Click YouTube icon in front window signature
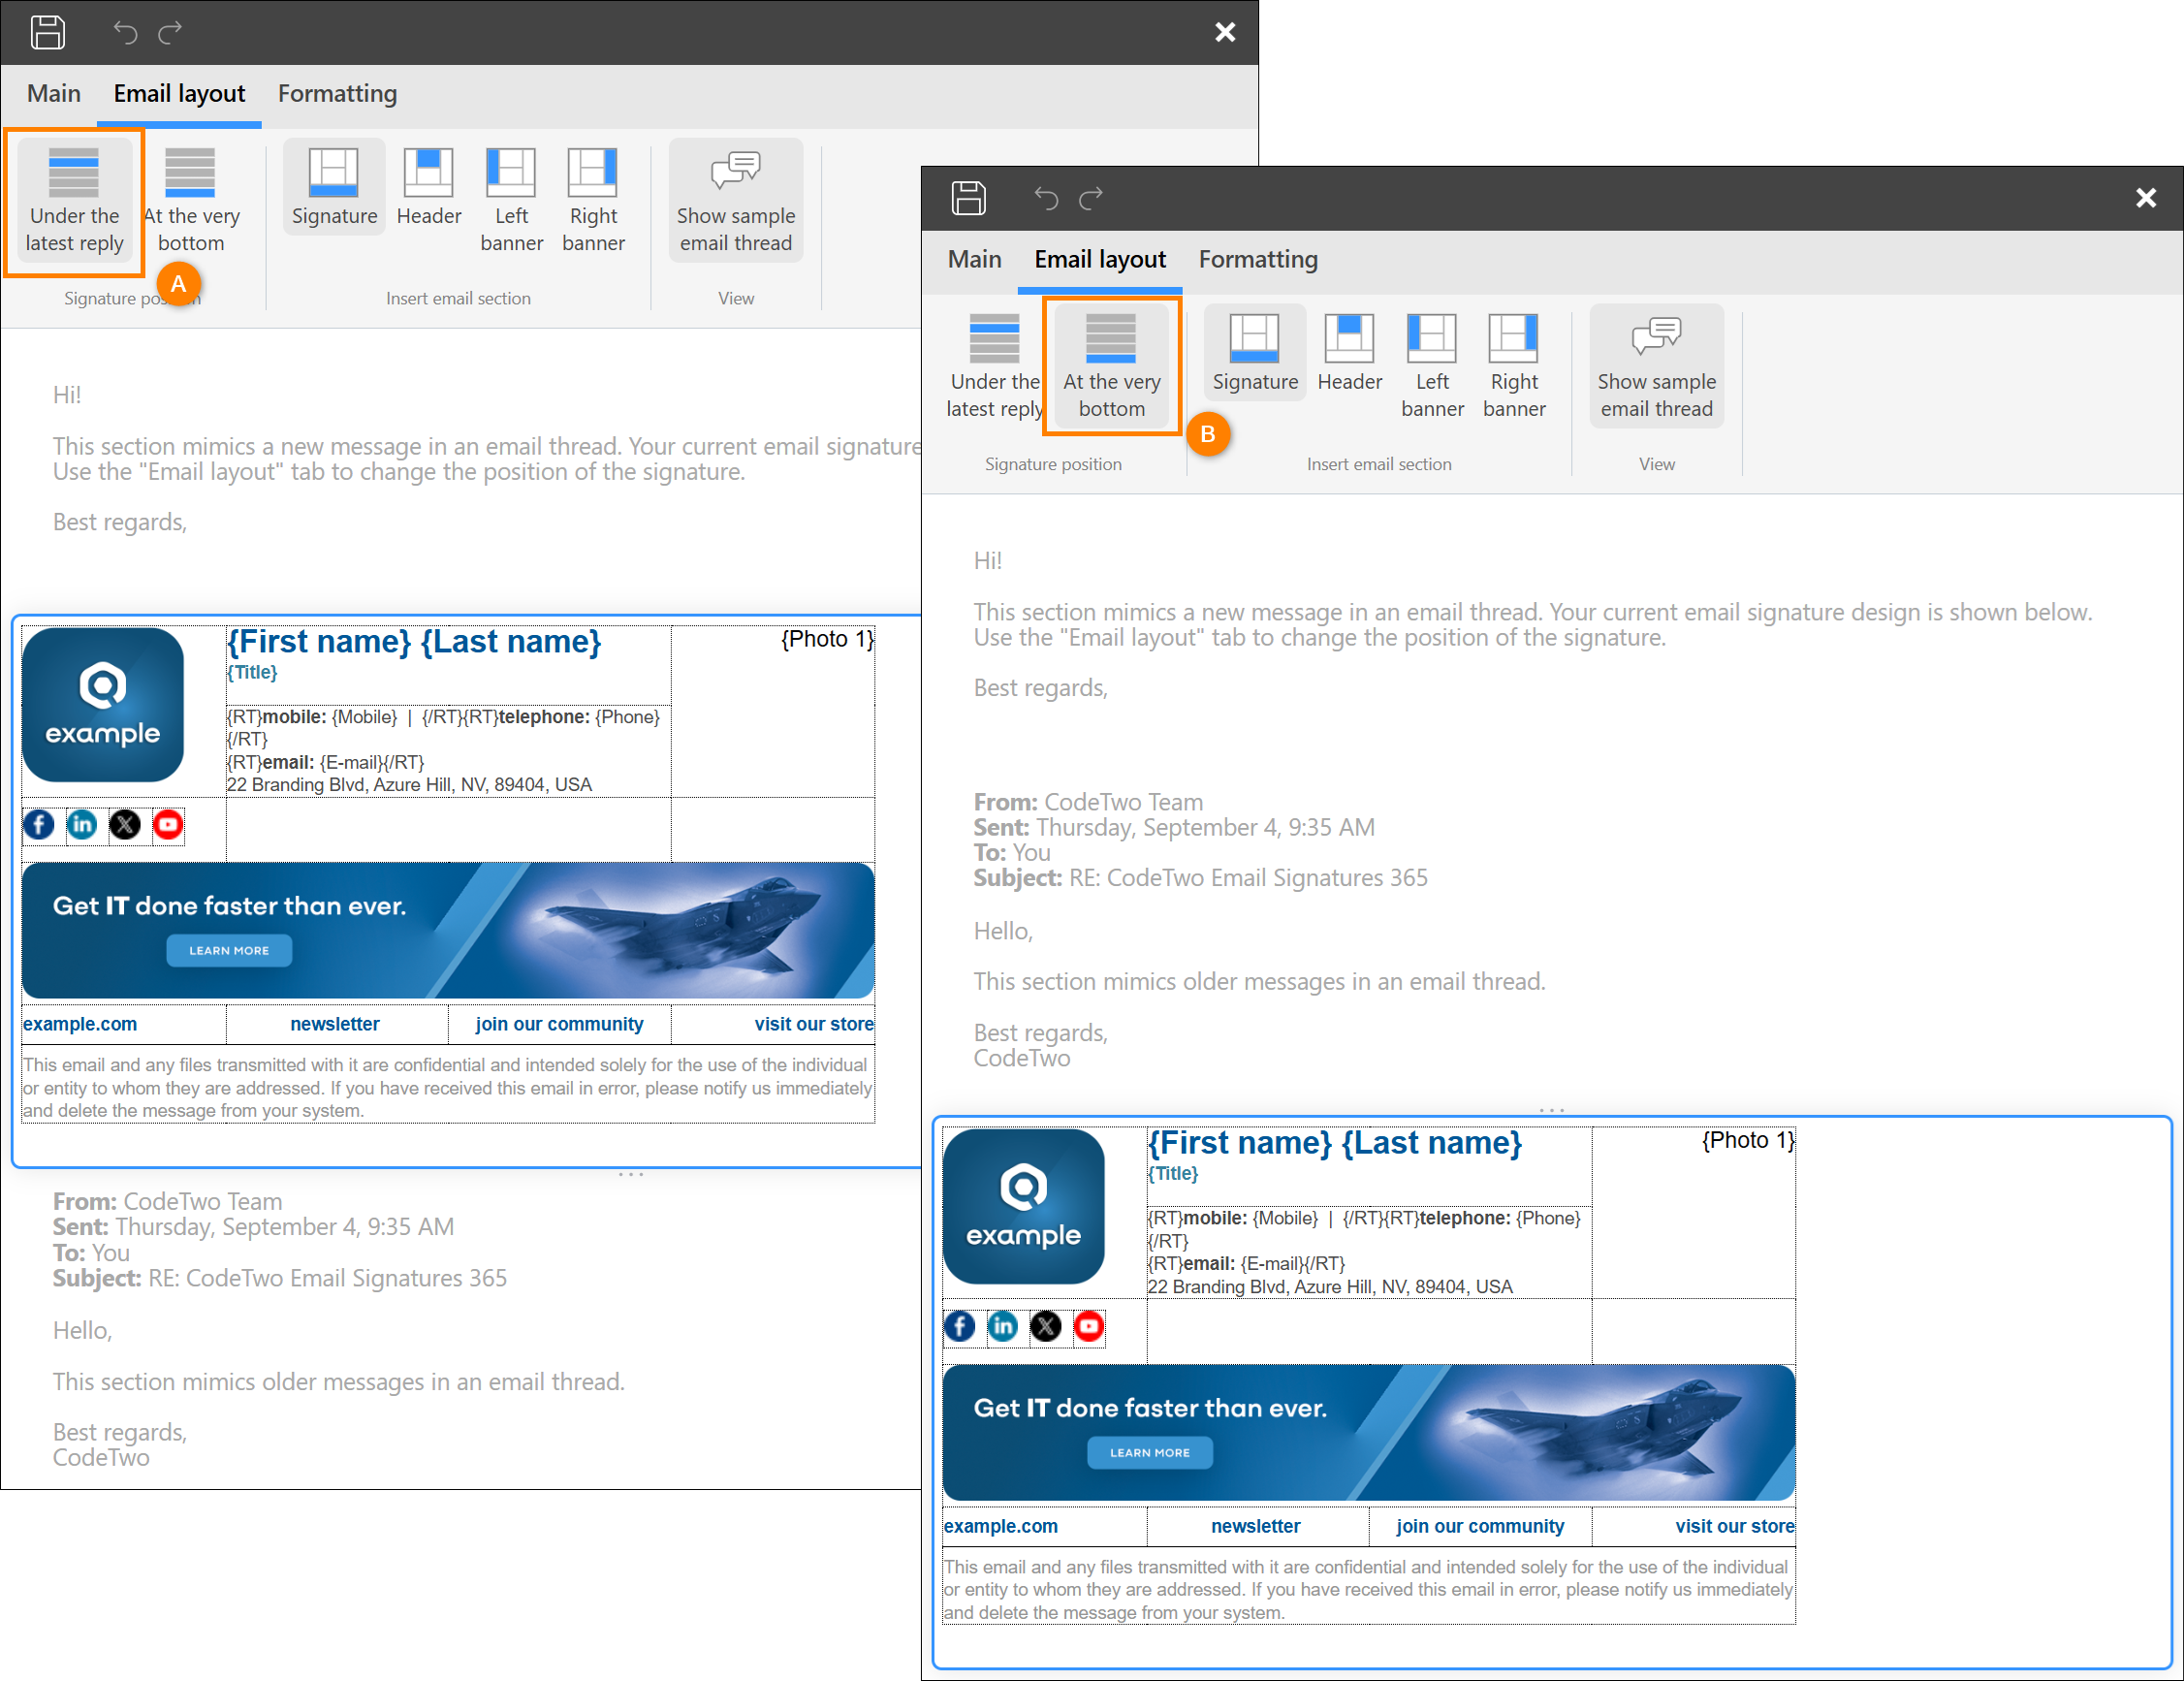 1089,1327
